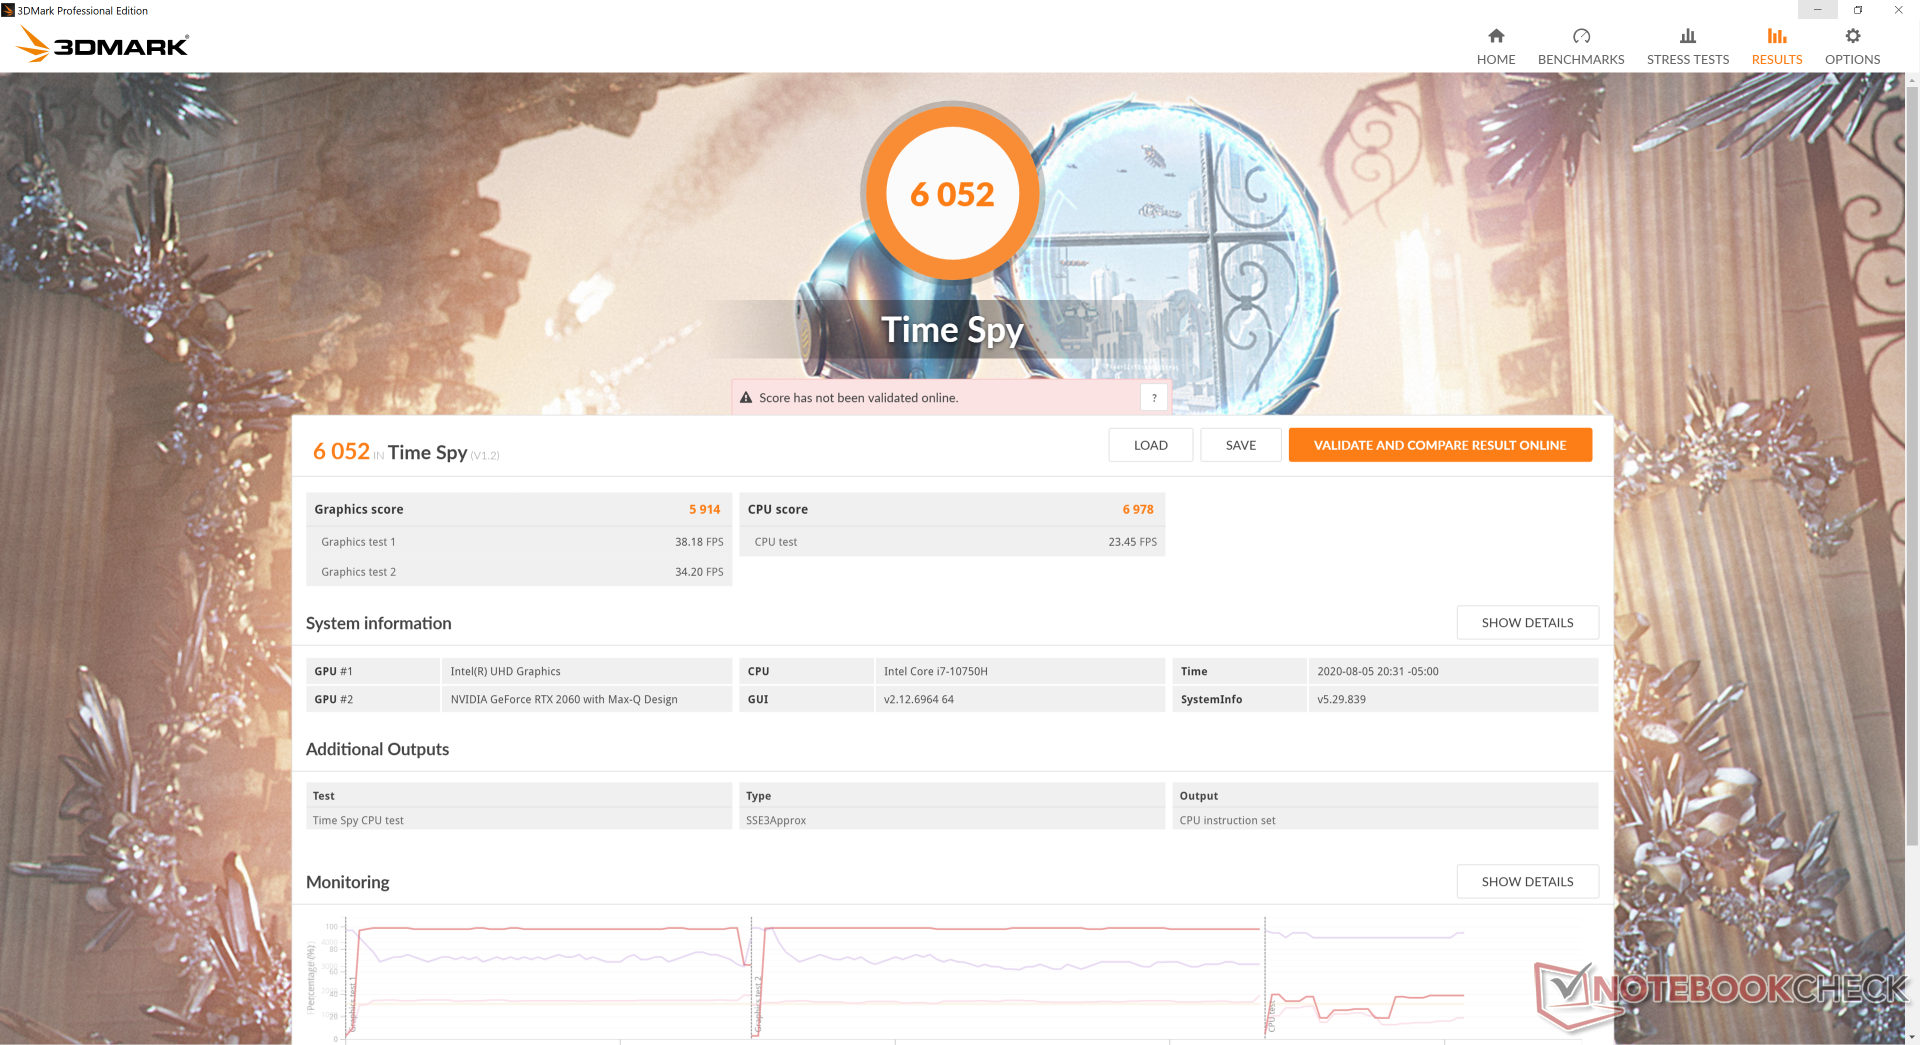Click CPU test result 23.45 FPS
1920x1045 pixels.
pyautogui.click(x=1132, y=542)
